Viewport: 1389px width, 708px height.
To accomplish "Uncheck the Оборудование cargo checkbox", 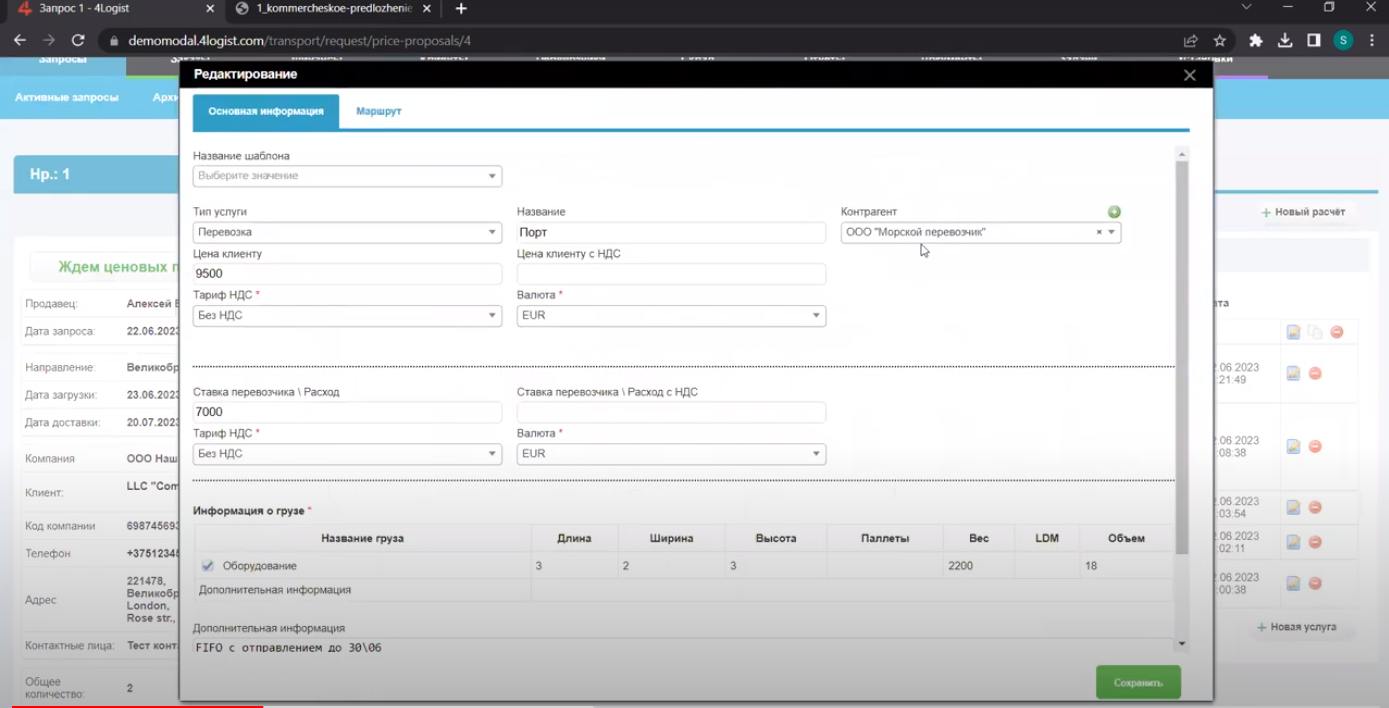I will pyautogui.click(x=207, y=566).
